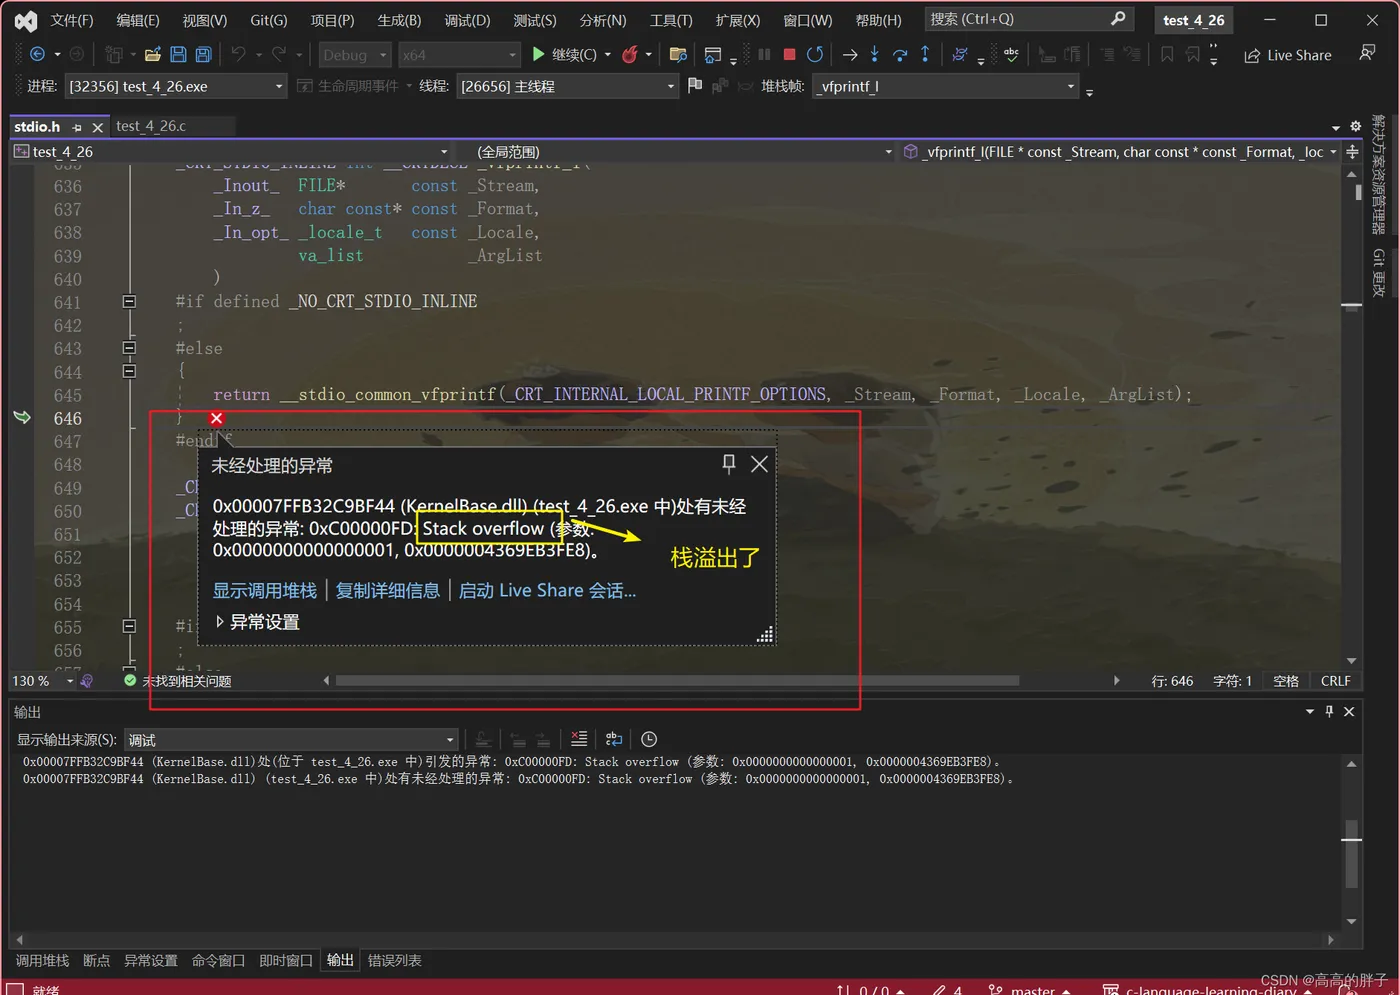
Task: Open the process dropdown test_4_26.exe
Action: click(176, 86)
